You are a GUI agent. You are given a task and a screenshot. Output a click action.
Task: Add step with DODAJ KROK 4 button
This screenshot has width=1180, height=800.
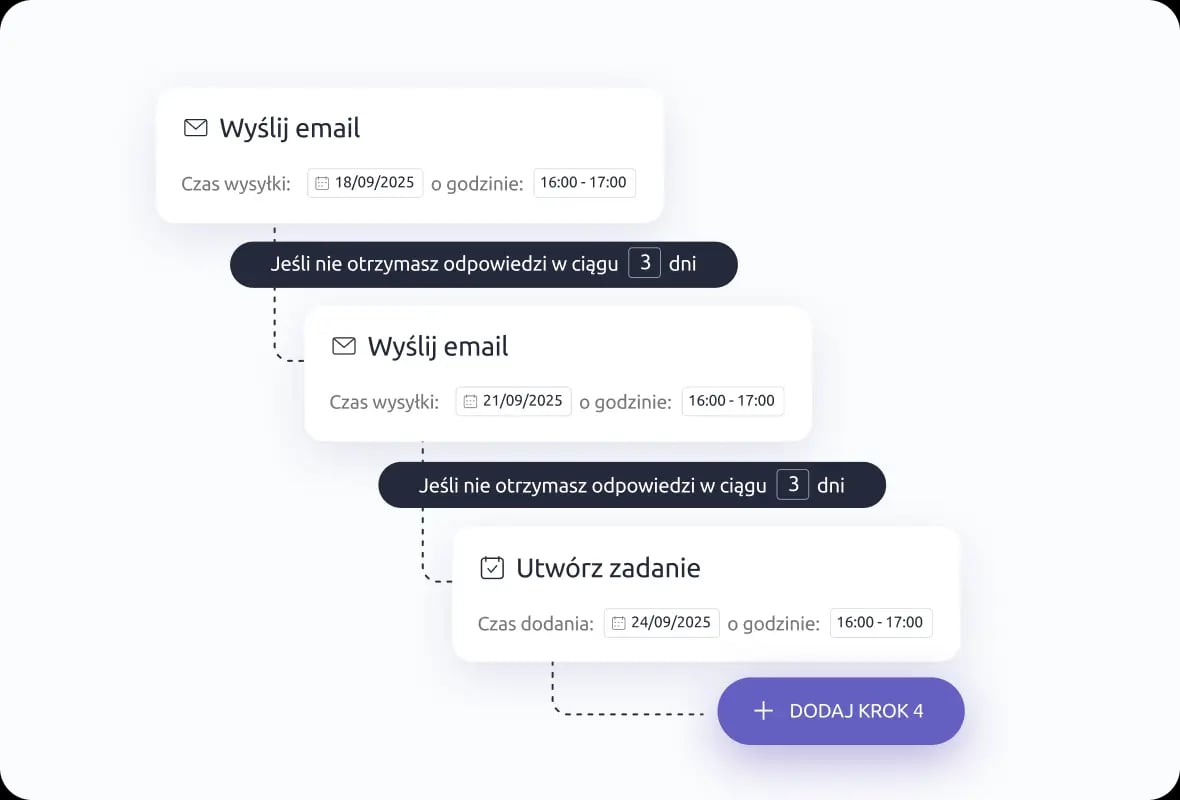841,711
